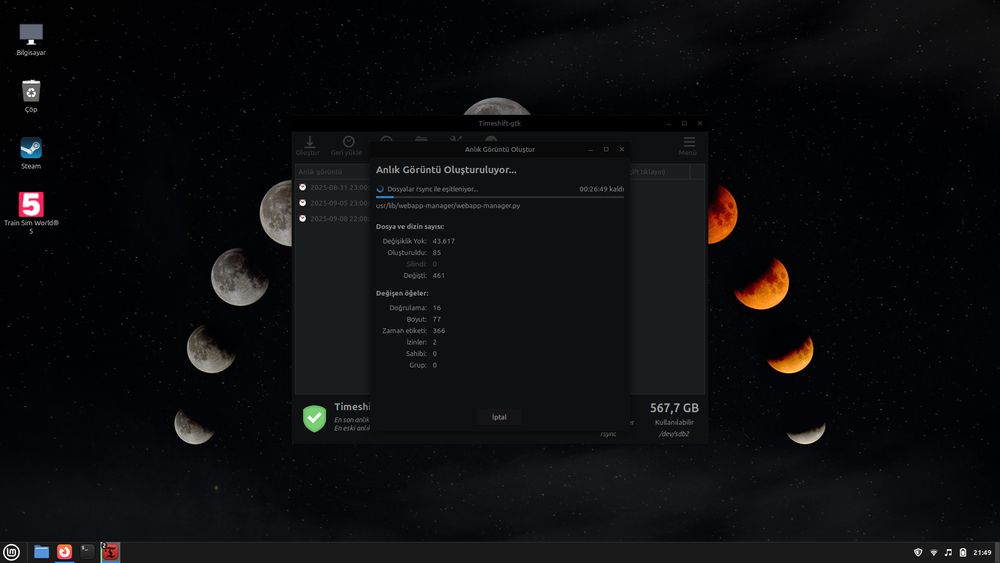Minimize the Anlık Görüntü Oluştur dialog
The width and height of the screenshot is (1000, 563).
click(x=591, y=149)
